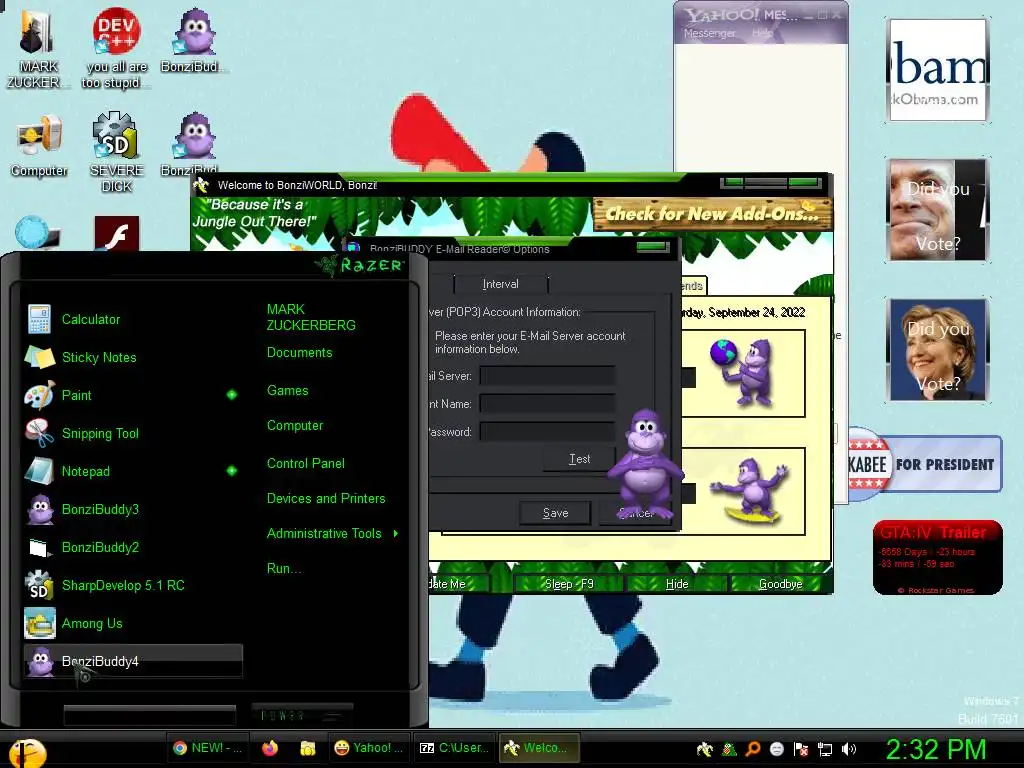
Task: Open the Dev-C++ desktop shortcut
Action: (x=115, y=49)
